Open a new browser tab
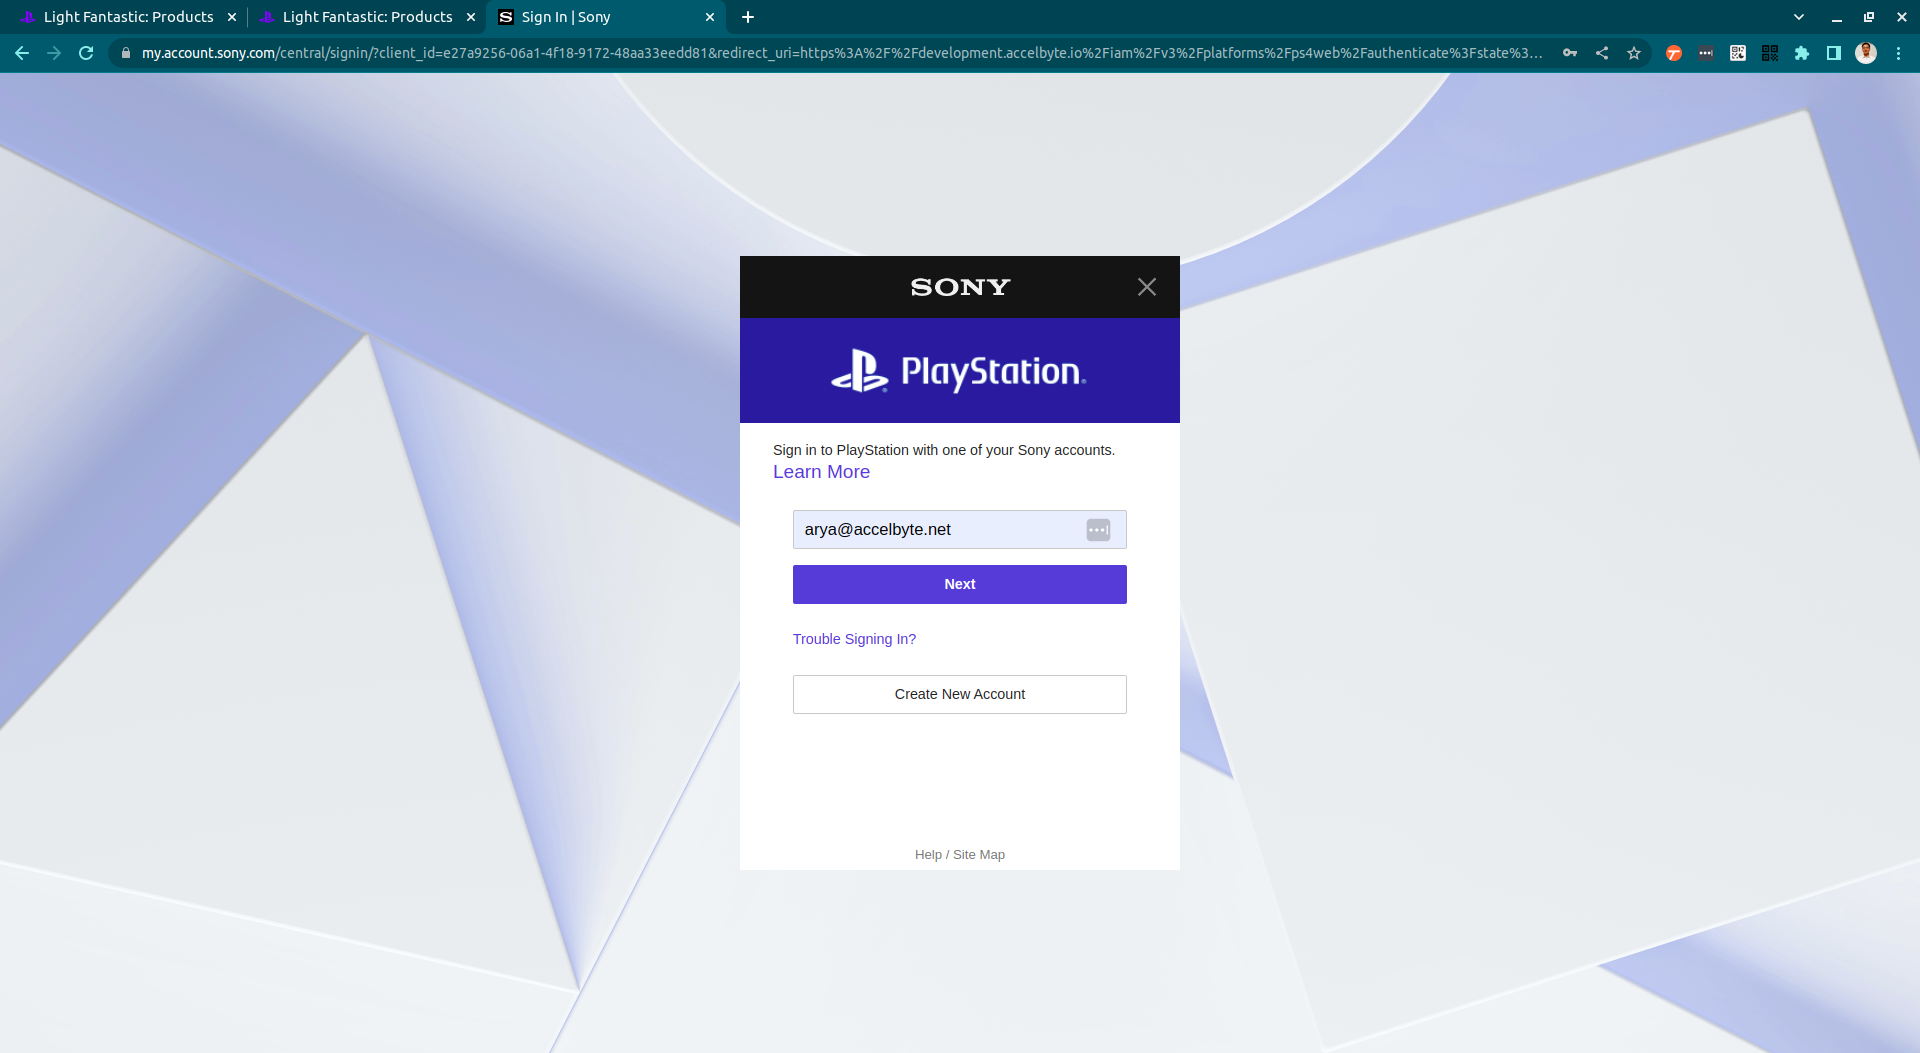The width and height of the screenshot is (1920, 1053). point(748,17)
